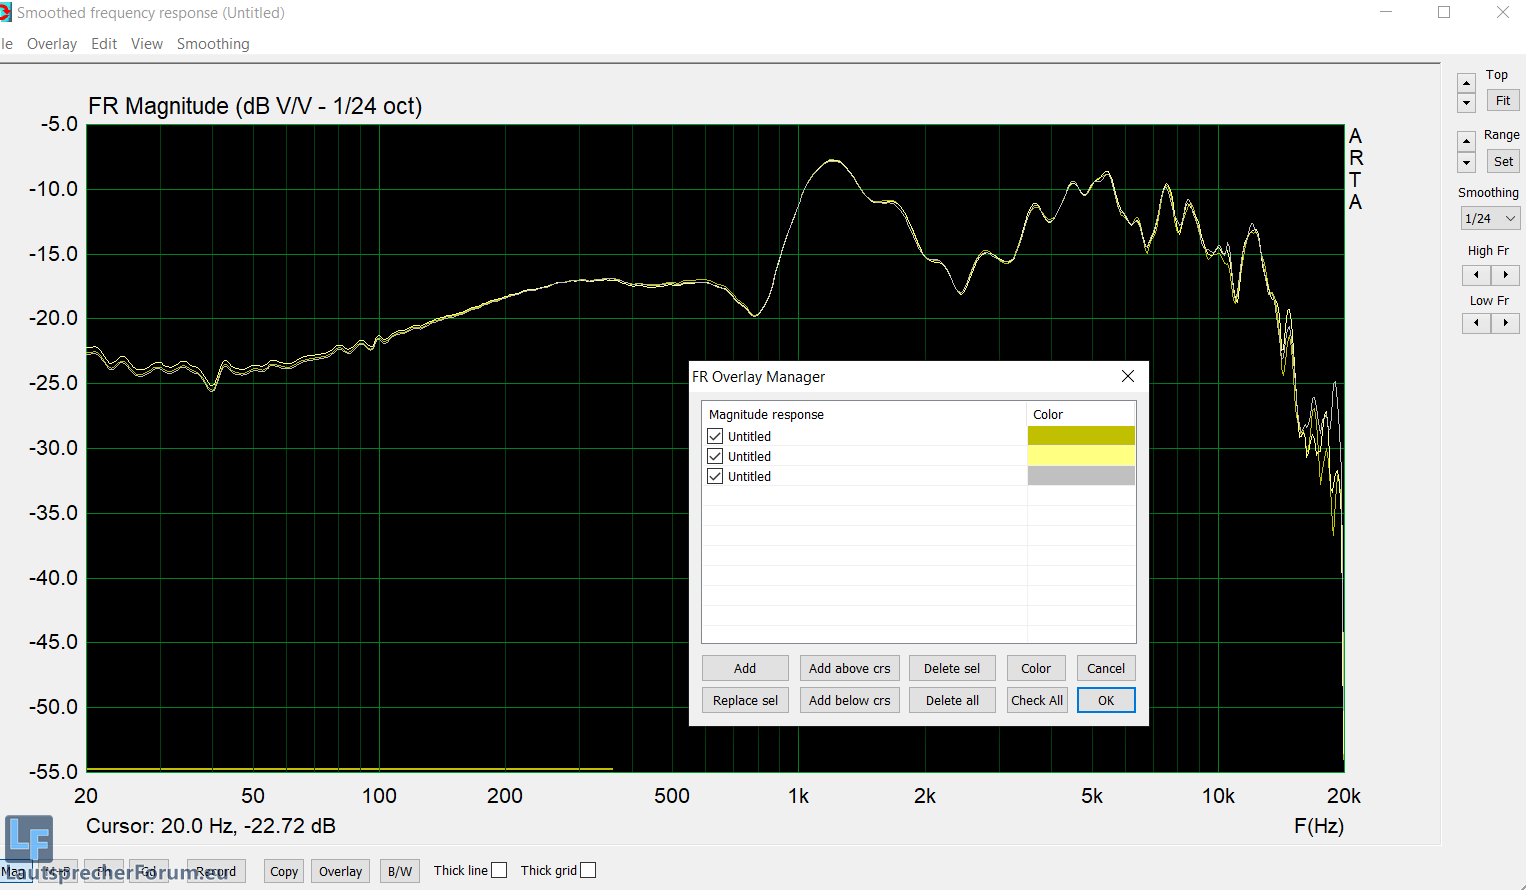1526x890 pixels.
Task: Shift High Fr limit left
Action: click(1476, 274)
